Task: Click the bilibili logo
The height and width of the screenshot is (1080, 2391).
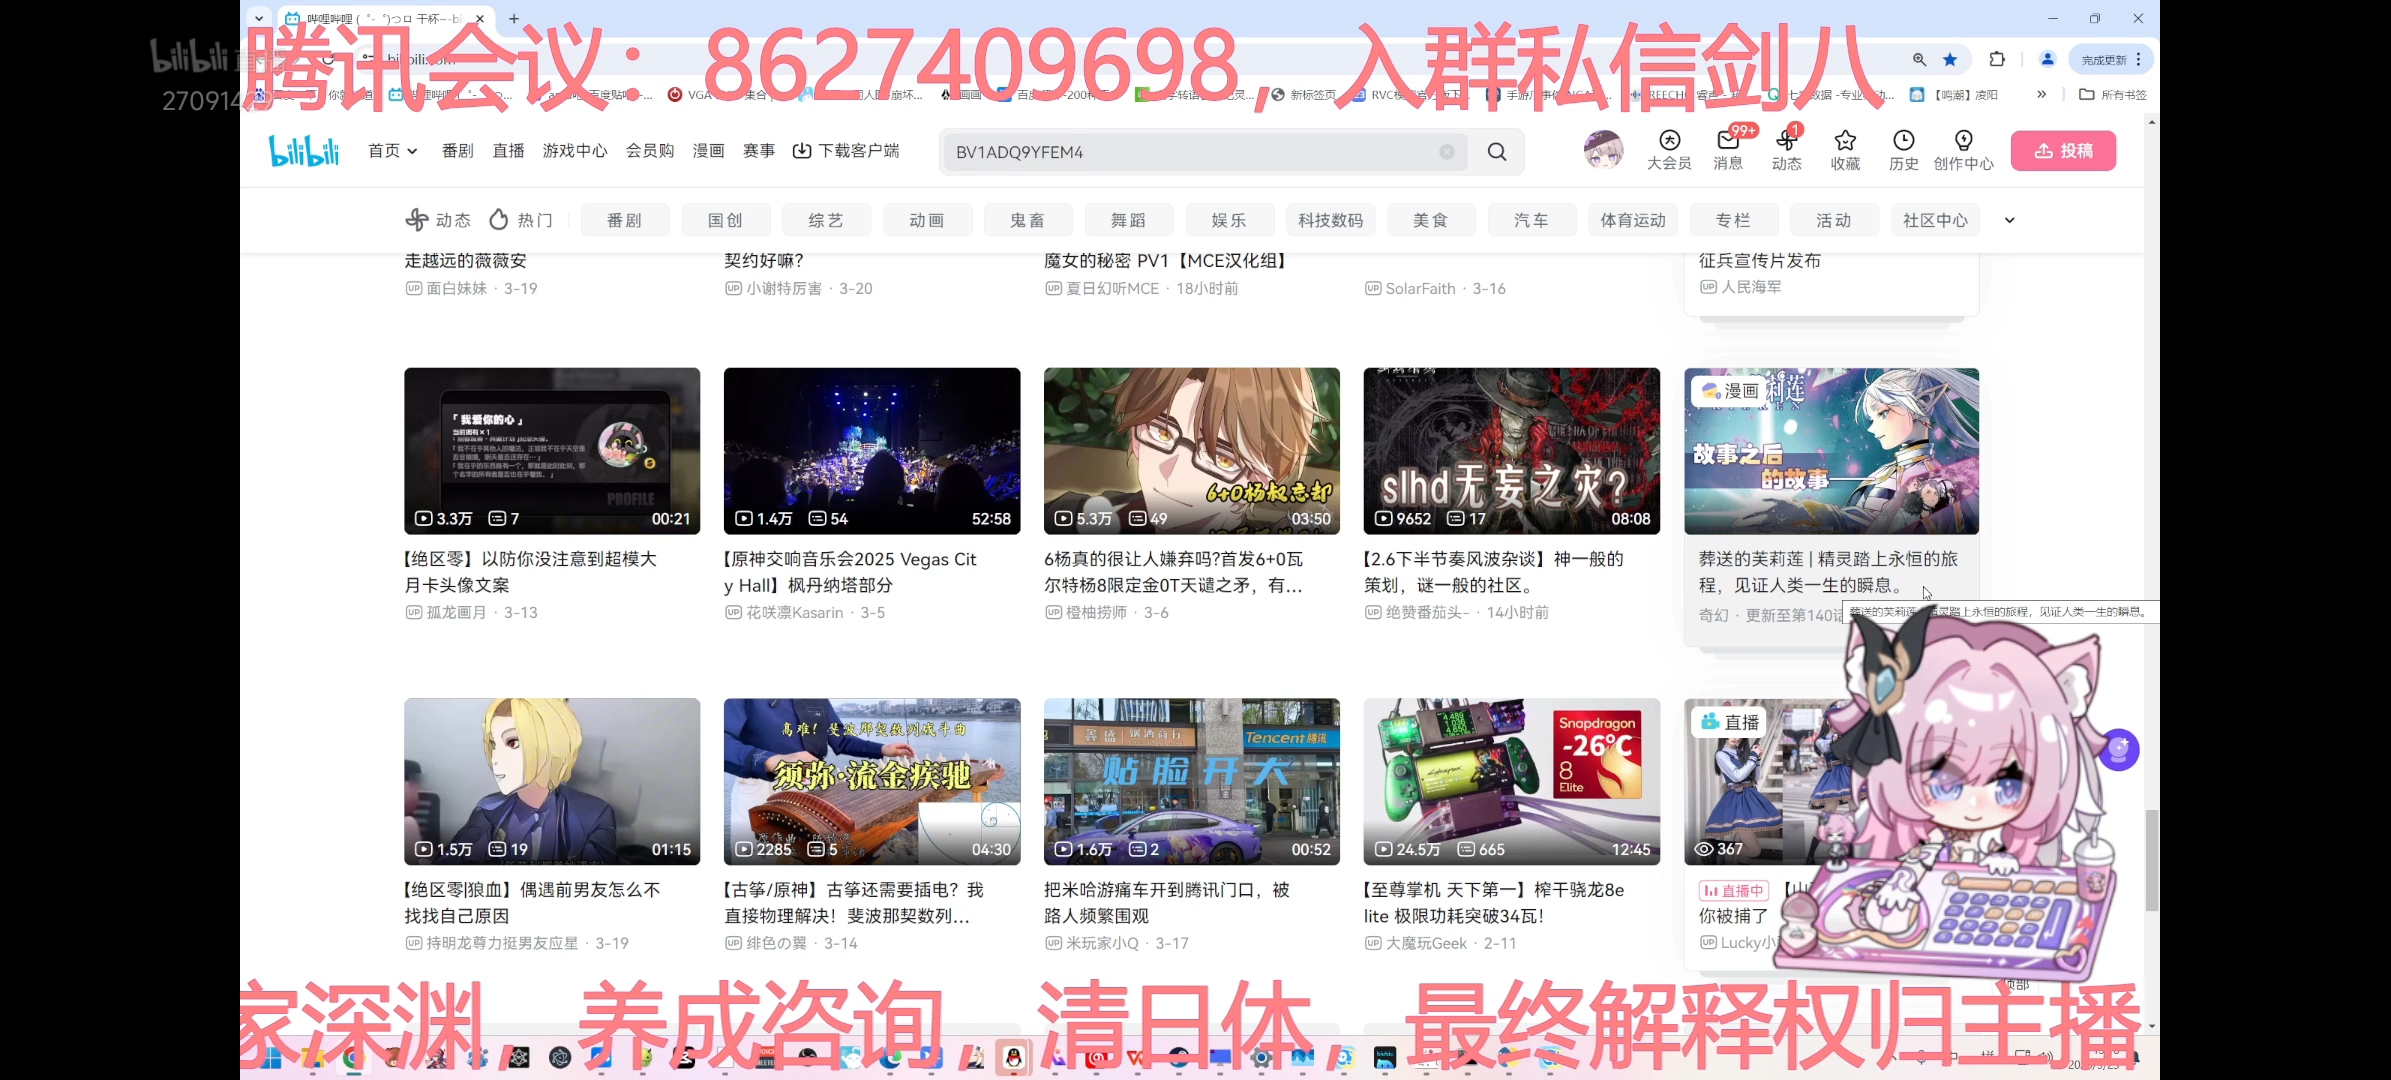Action: [x=304, y=151]
